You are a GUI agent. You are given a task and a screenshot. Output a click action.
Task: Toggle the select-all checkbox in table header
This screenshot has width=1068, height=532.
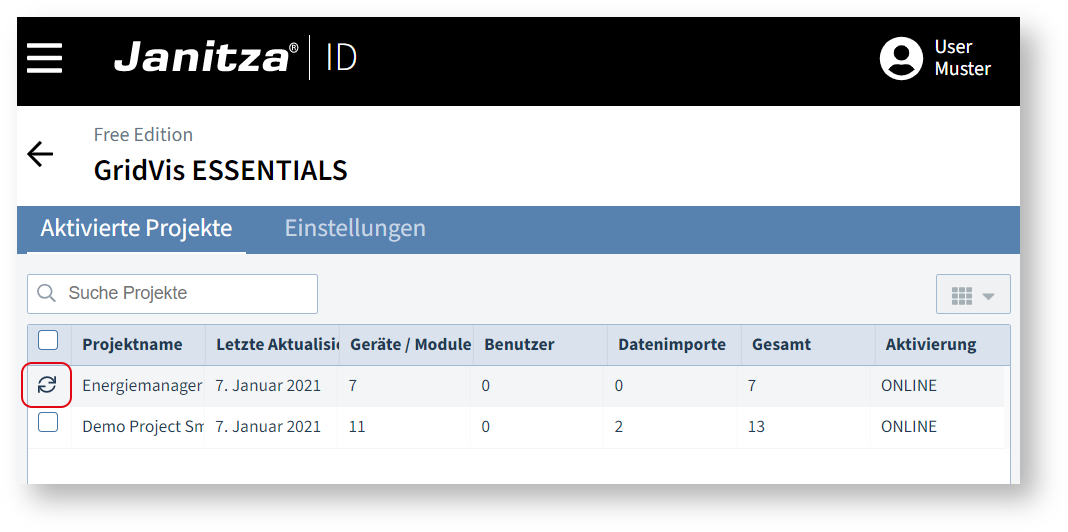(x=48, y=340)
